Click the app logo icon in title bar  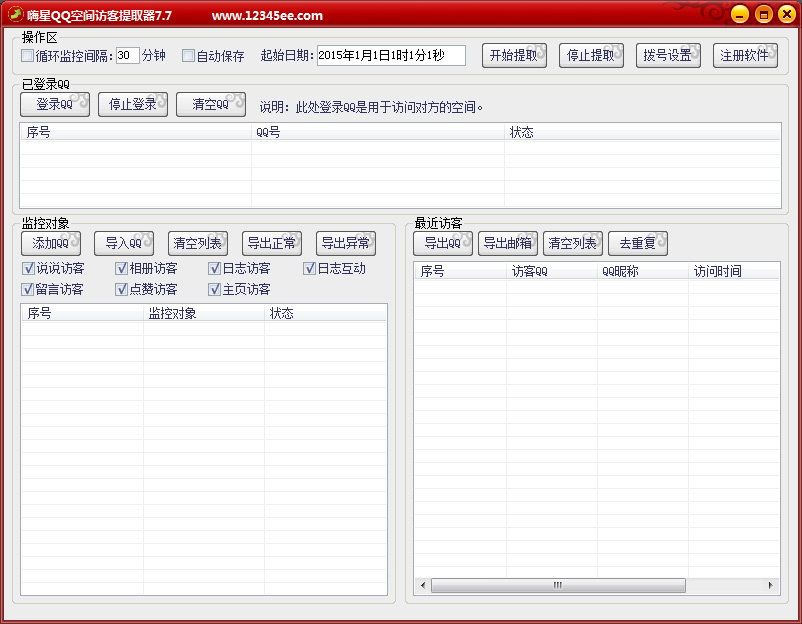(x=15, y=14)
